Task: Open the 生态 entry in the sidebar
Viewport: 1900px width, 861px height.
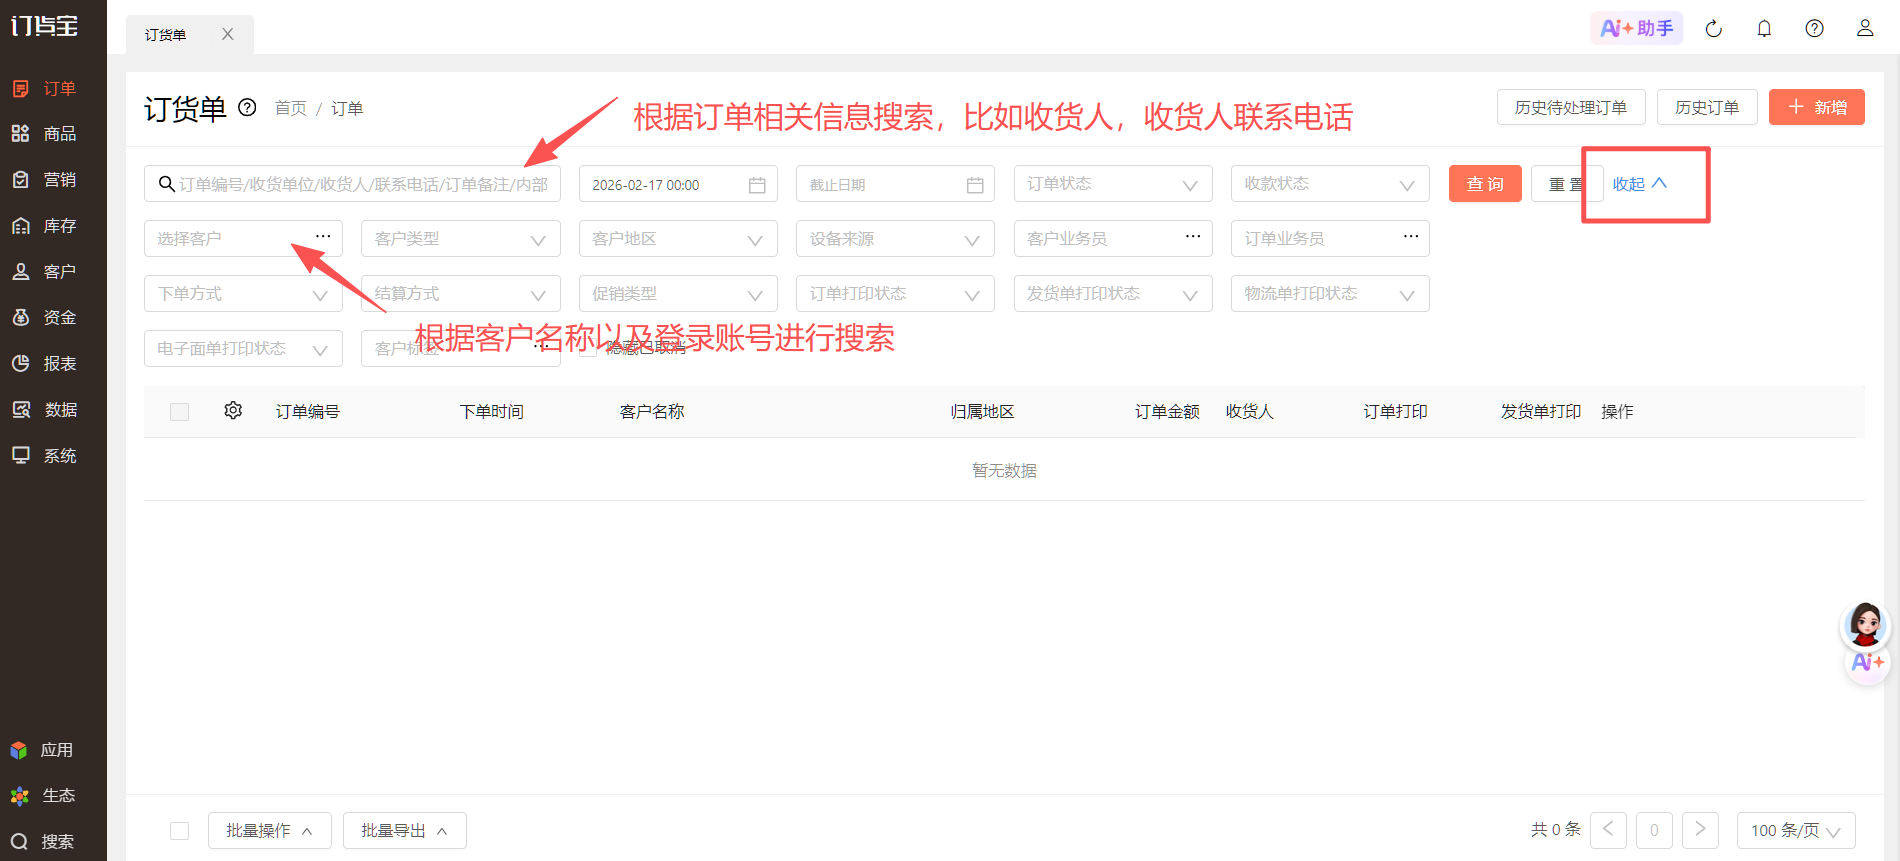Action: pyautogui.click(x=43, y=796)
